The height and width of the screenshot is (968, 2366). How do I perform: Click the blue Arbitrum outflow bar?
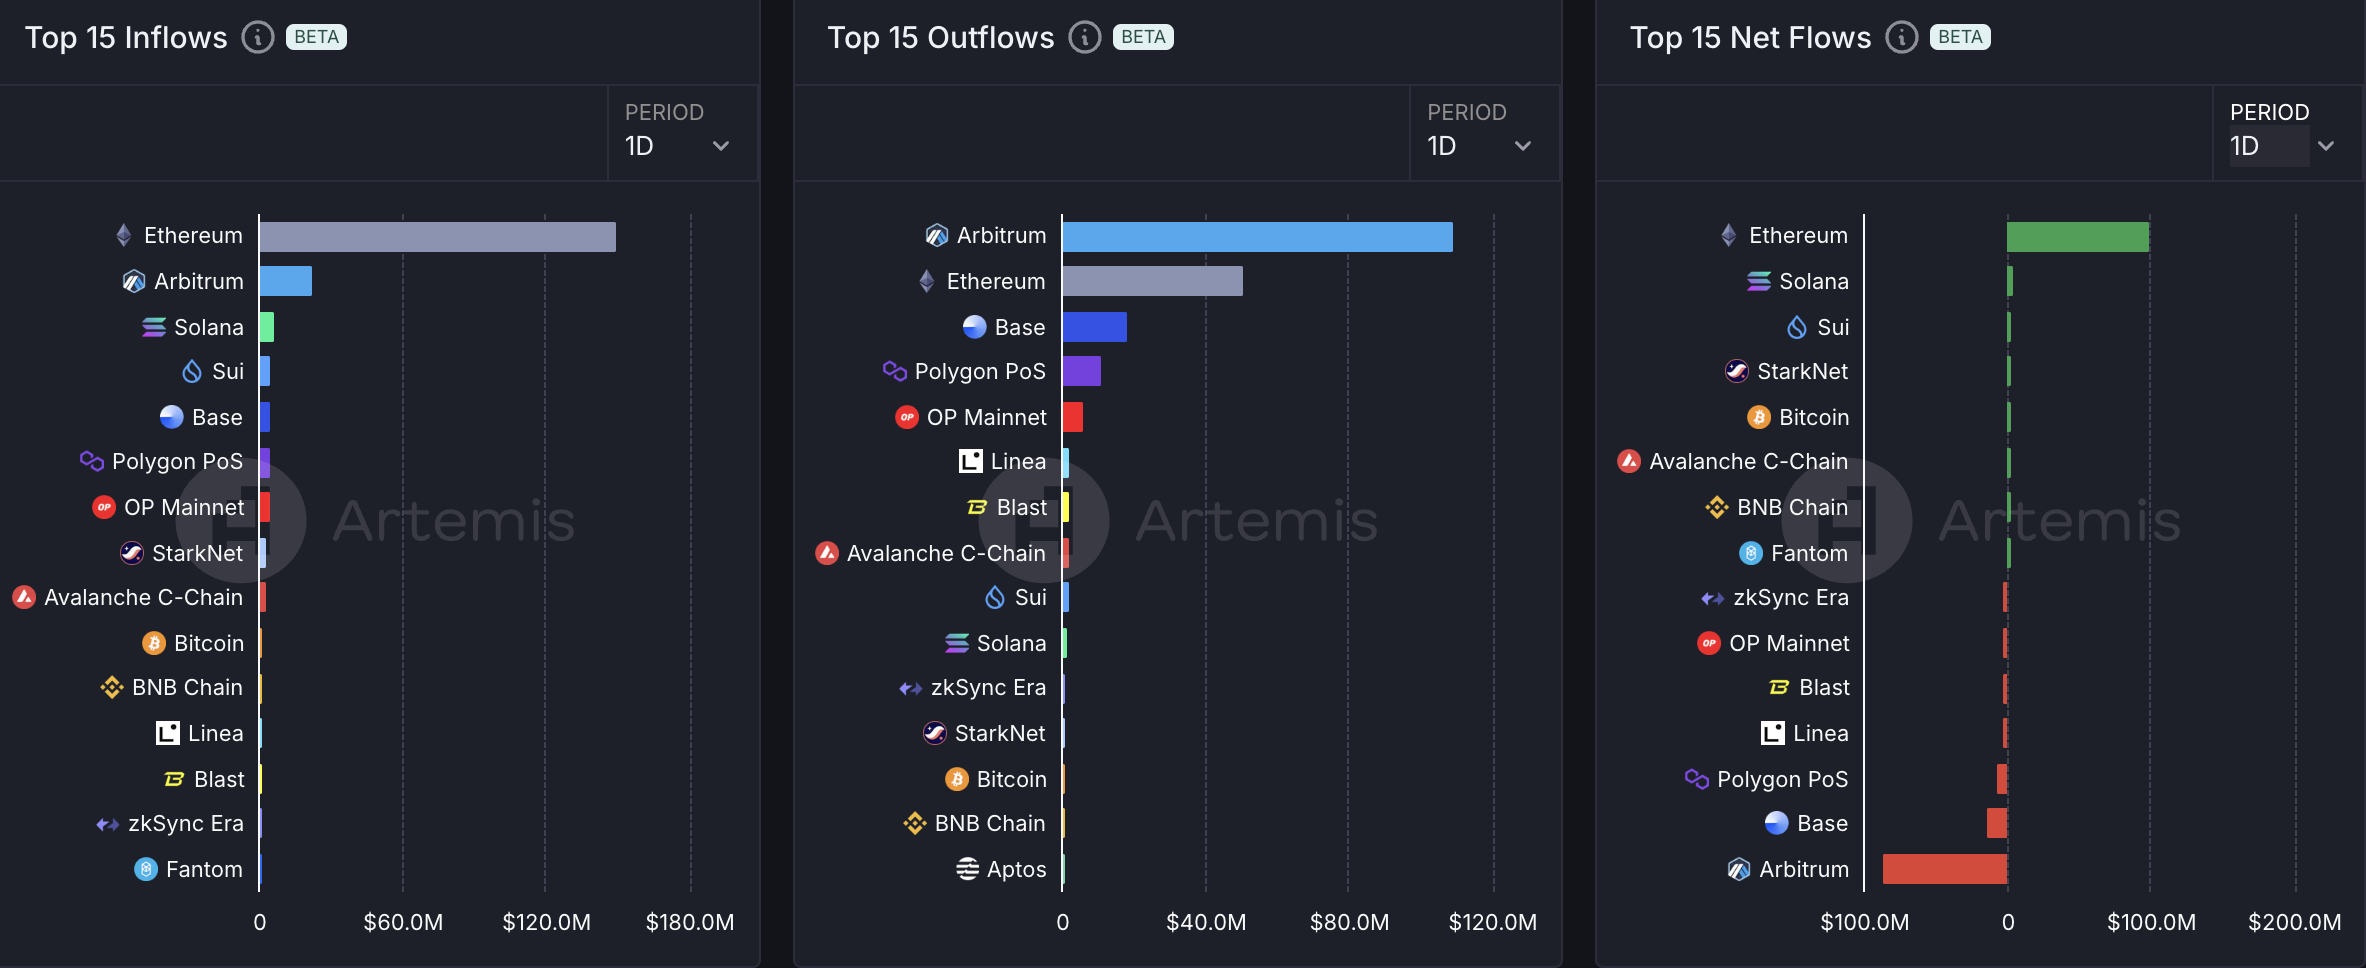[x=1257, y=237]
